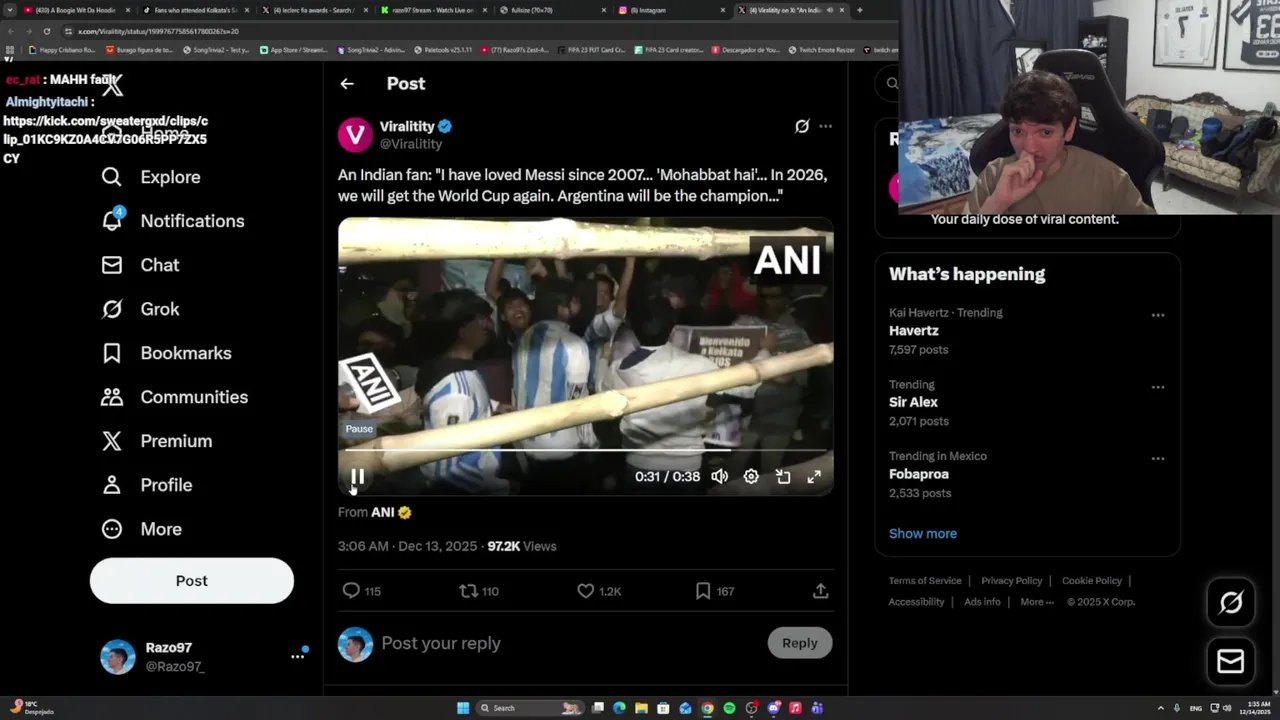Open Bookmarks in the sidebar

click(166, 353)
